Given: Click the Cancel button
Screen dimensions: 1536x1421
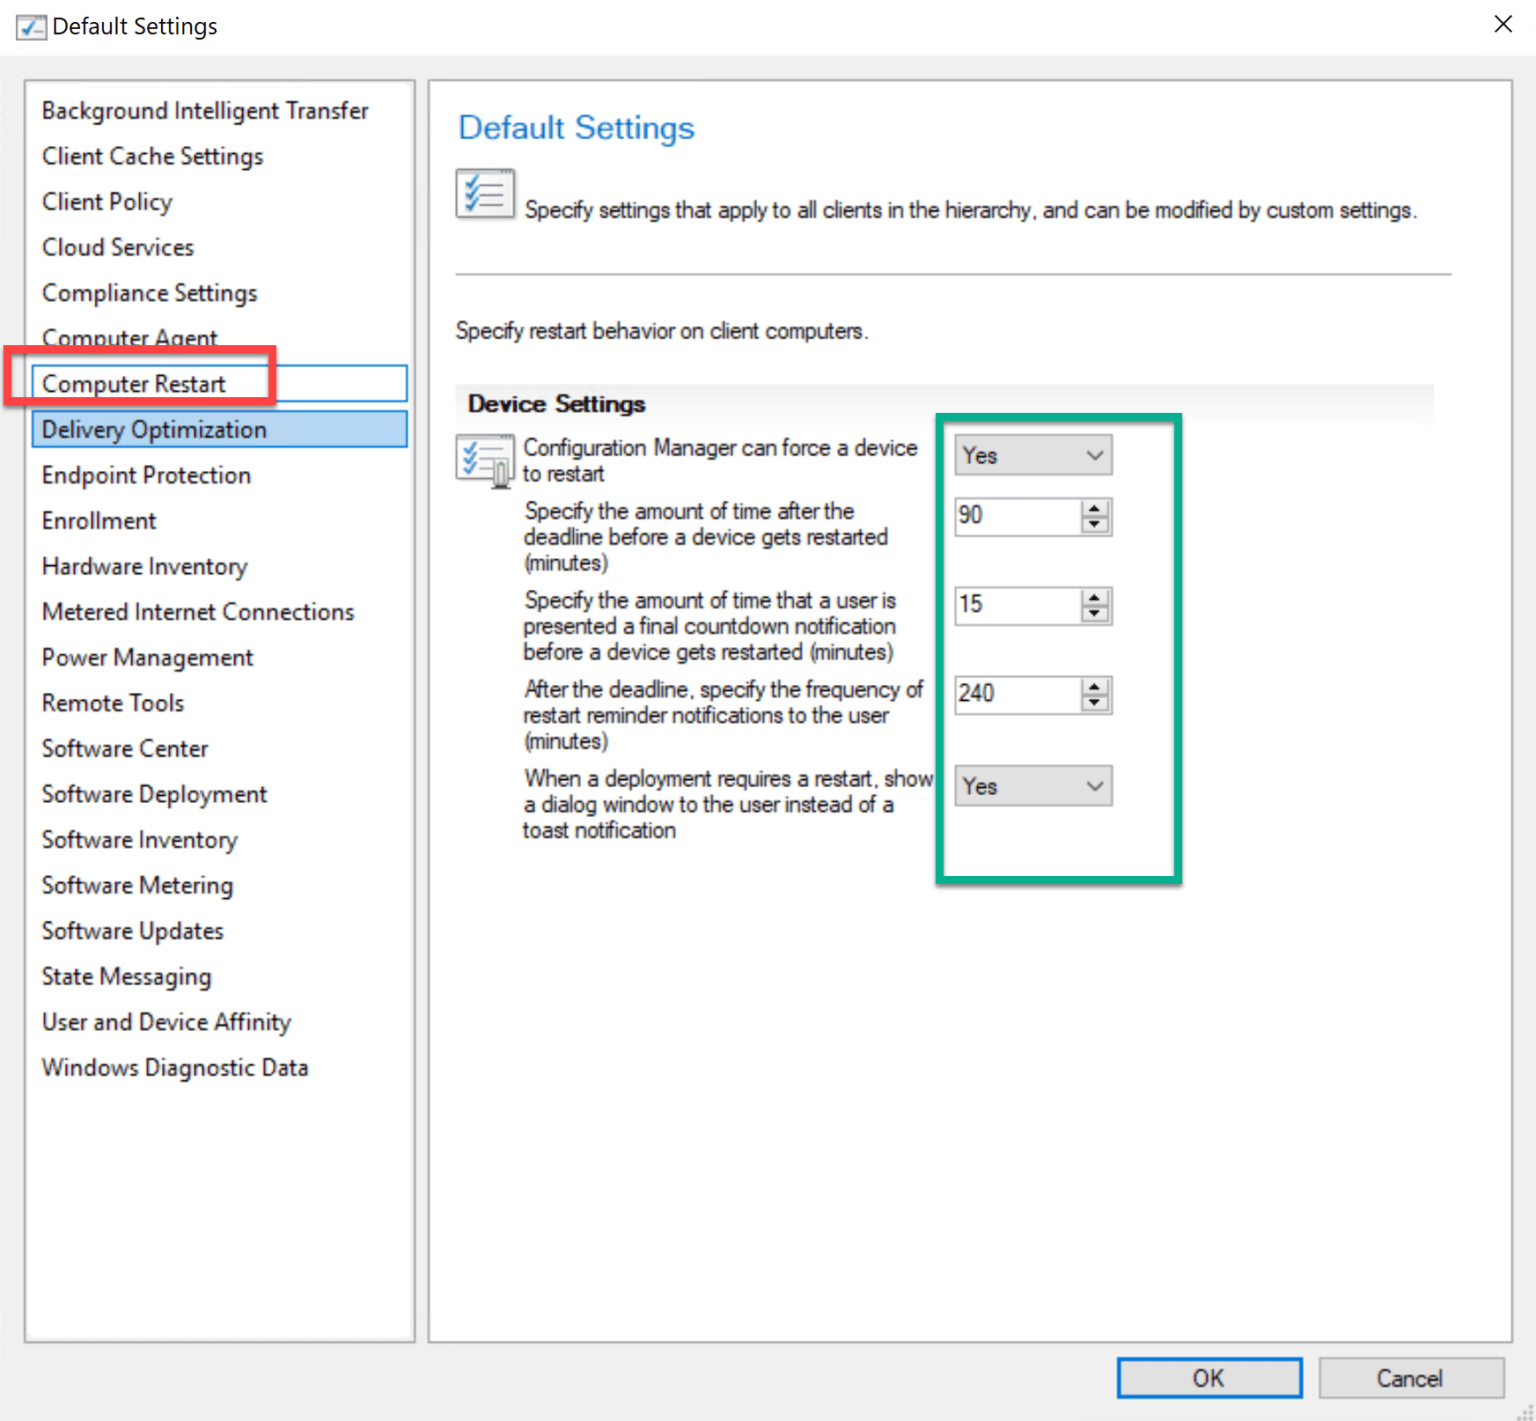Looking at the screenshot, I should pos(1411,1377).
